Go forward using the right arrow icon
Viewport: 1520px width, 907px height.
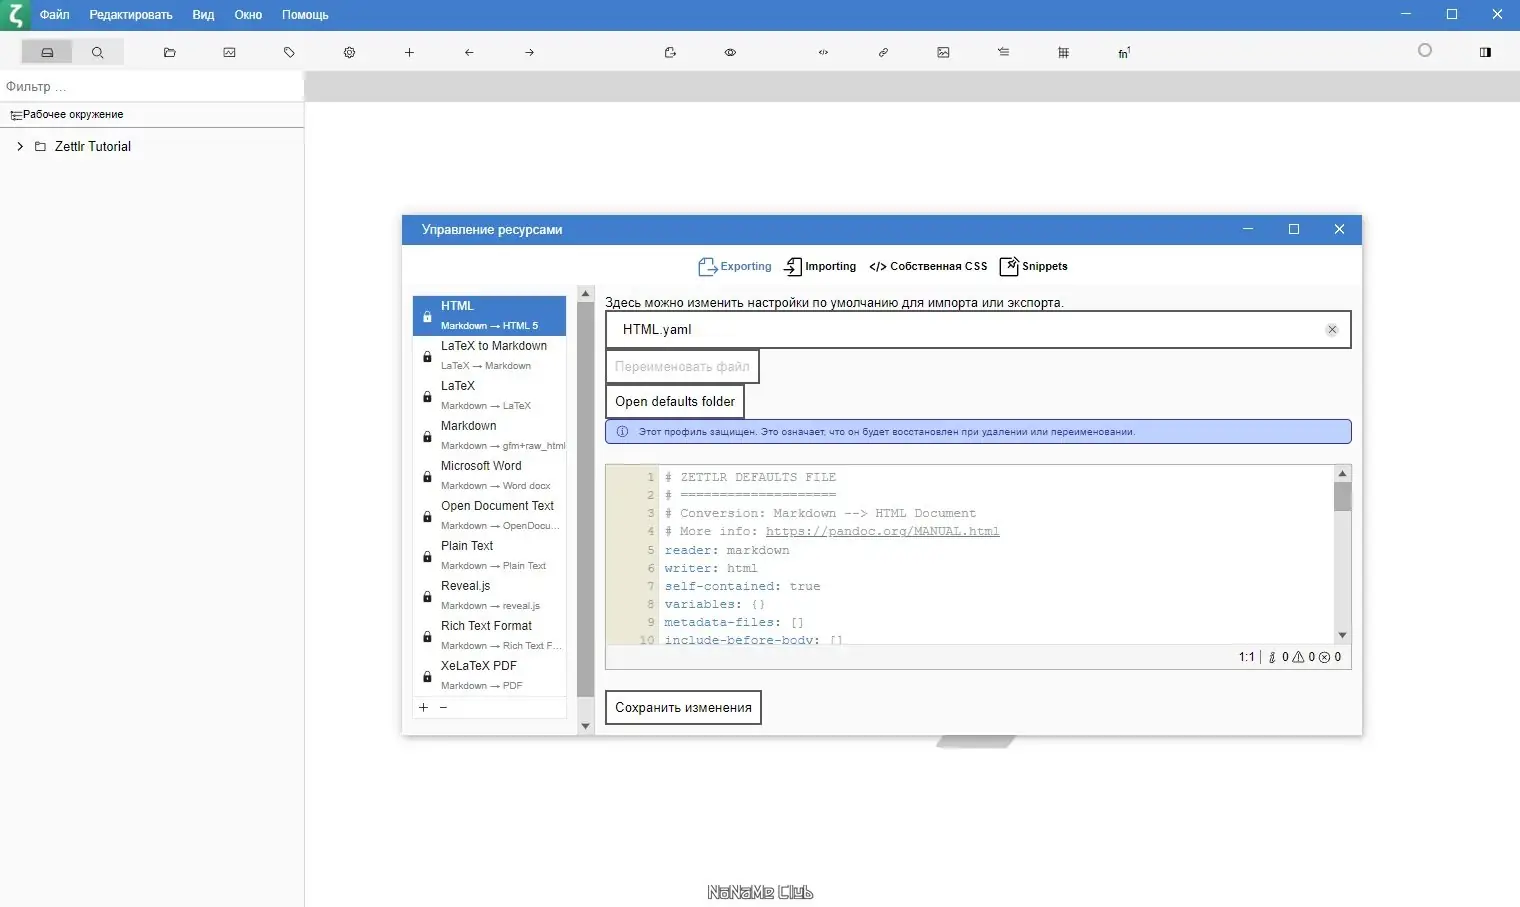click(x=529, y=52)
